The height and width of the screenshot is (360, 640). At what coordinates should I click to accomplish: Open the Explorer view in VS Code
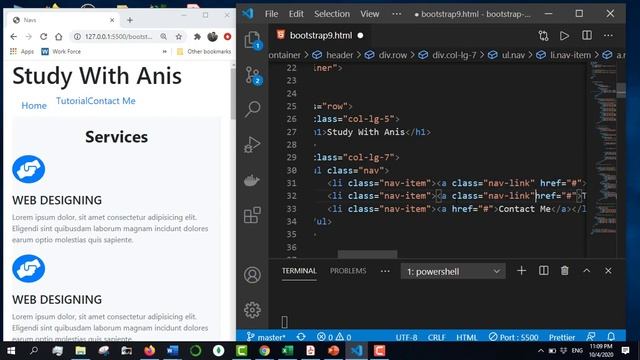point(252,40)
